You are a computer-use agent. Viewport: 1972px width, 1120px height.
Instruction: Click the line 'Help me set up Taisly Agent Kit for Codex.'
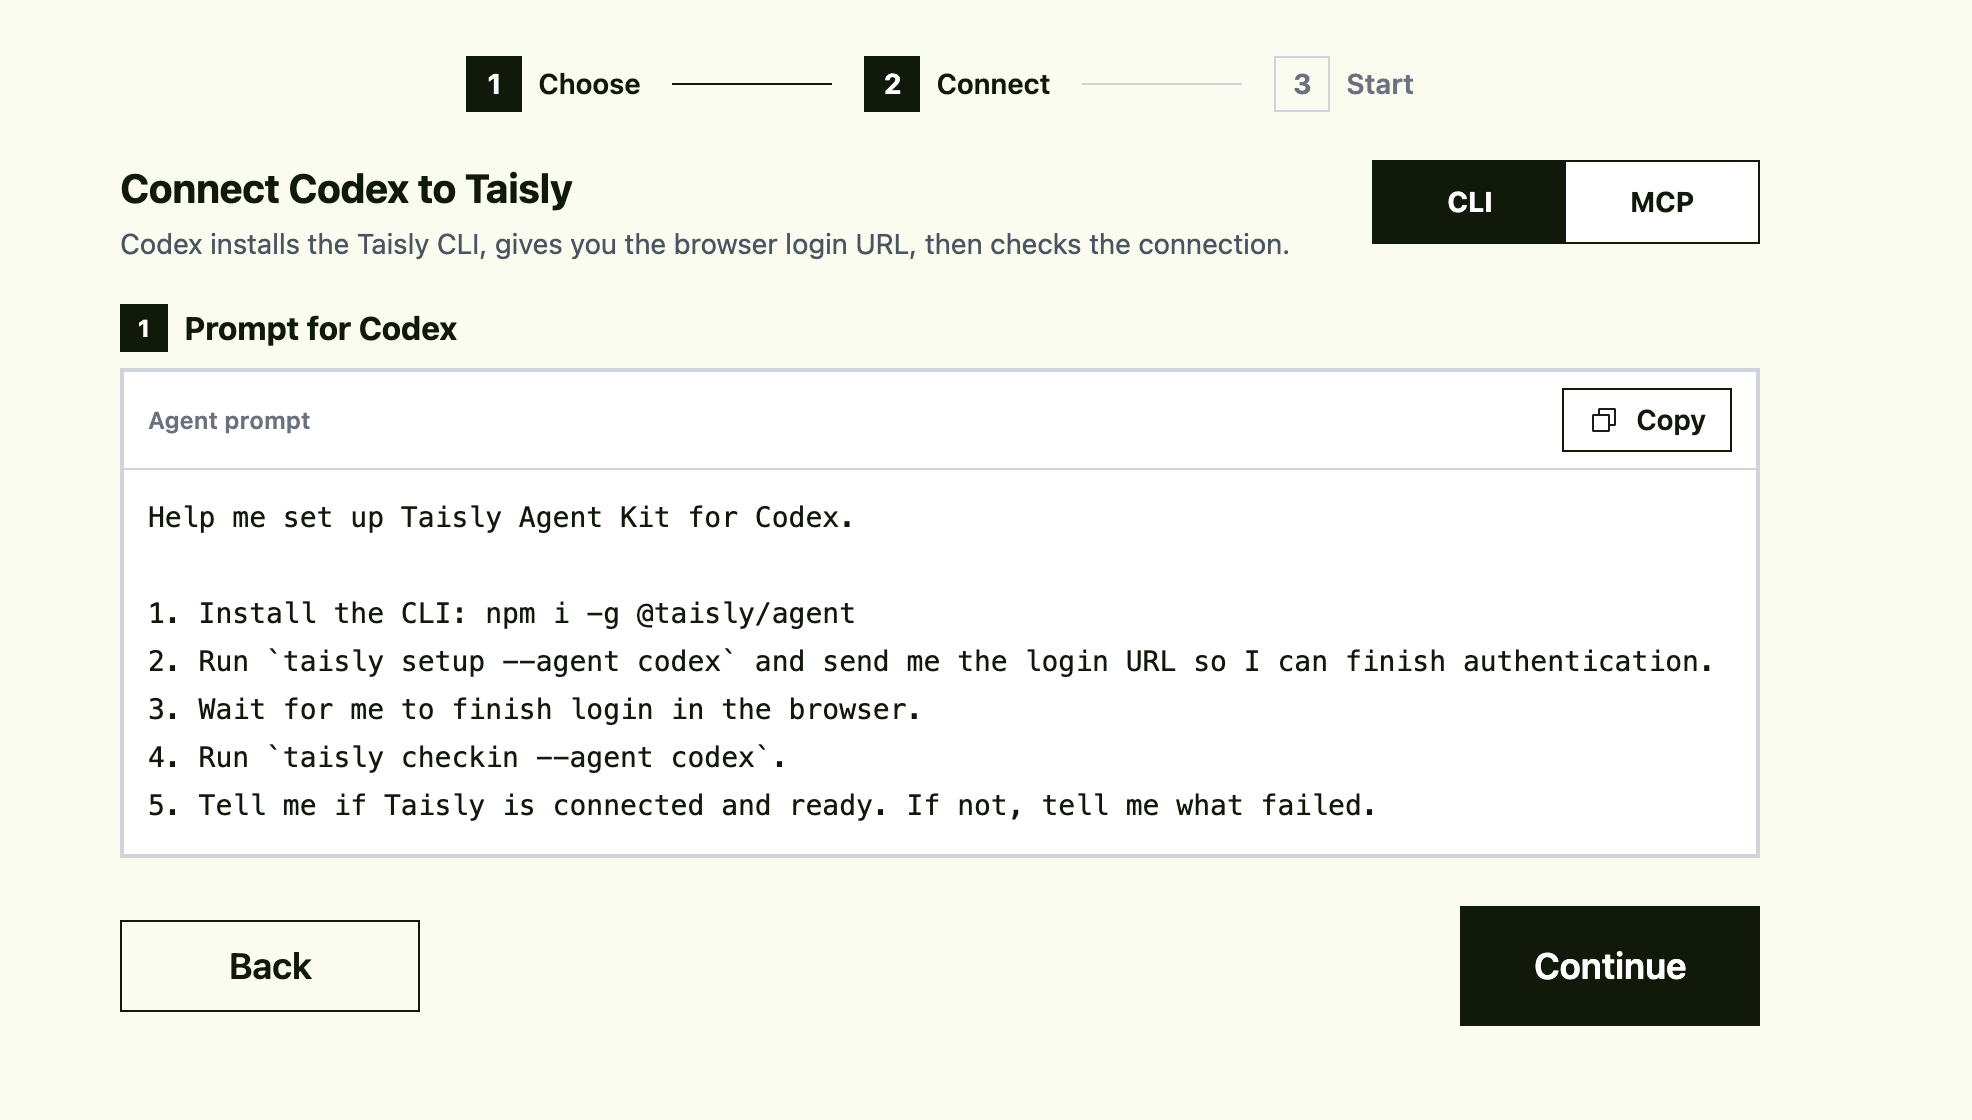click(500, 518)
